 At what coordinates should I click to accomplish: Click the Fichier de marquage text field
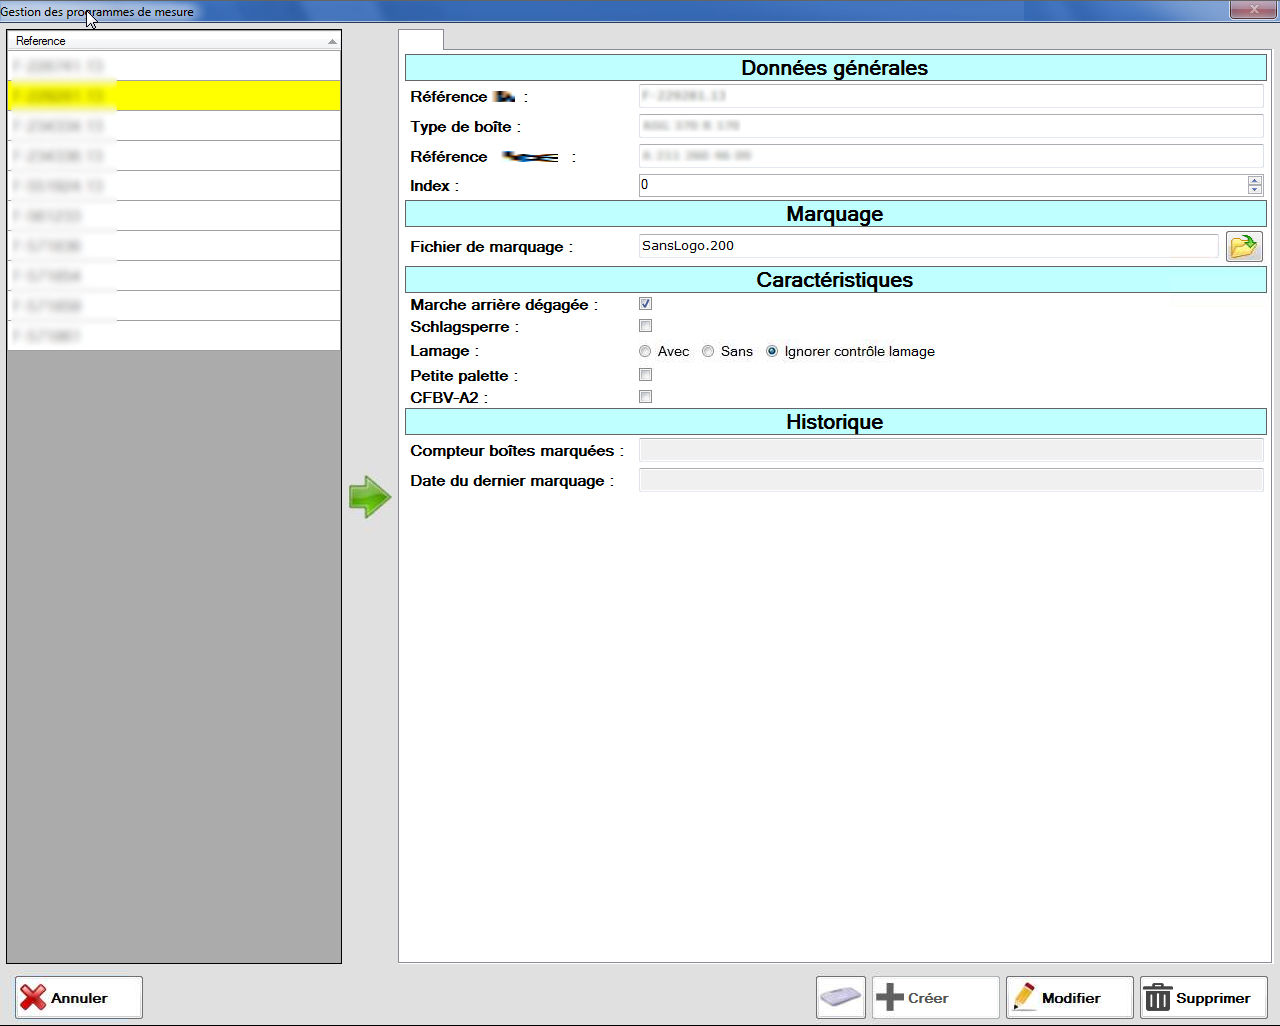pos(928,246)
